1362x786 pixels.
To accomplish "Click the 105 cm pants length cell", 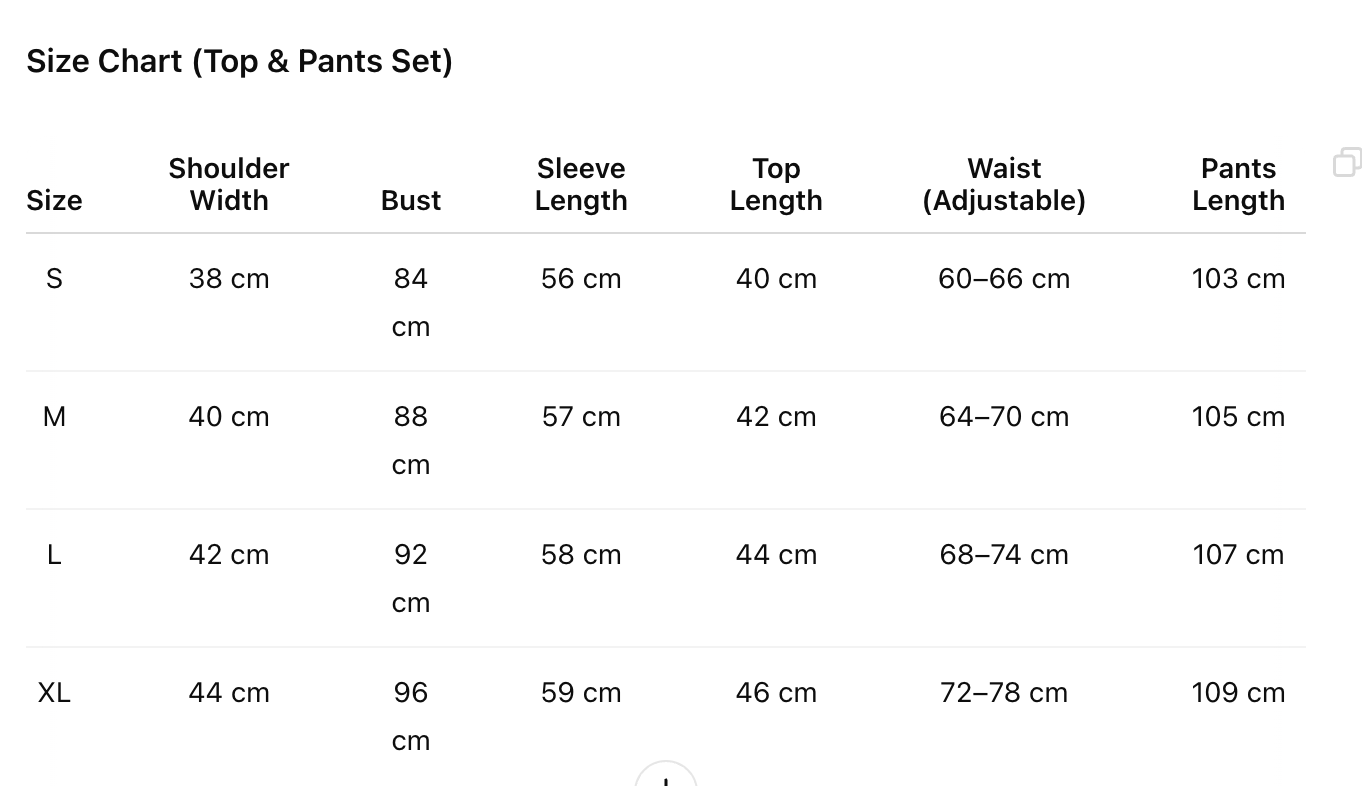I will [1238, 416].
